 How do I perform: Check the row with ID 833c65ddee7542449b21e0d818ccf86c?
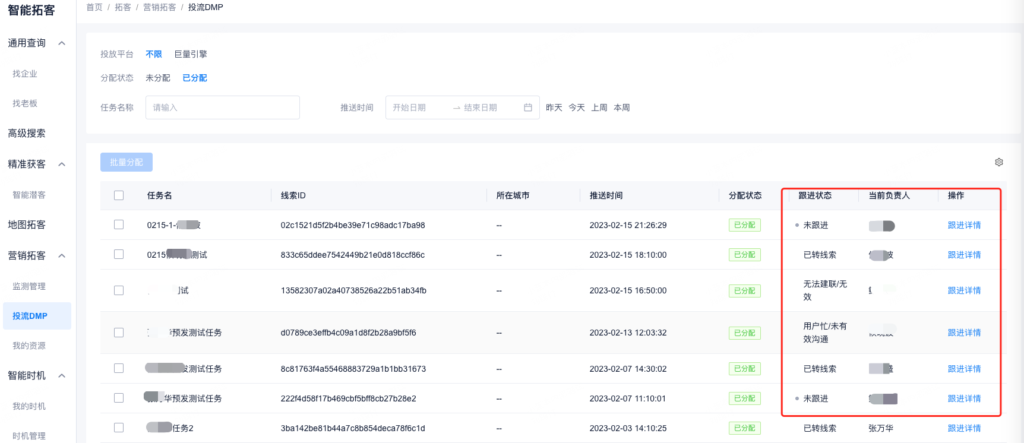(x=119, y=255)
